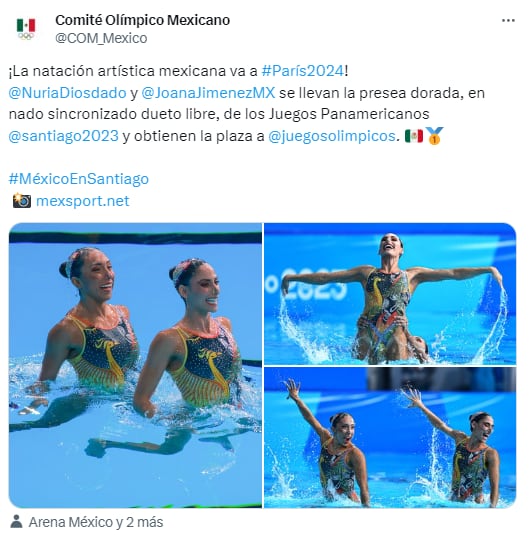529x544 pixels.
Task: Open the large left photo of two swimmers
Action: [x=135, y=365]
